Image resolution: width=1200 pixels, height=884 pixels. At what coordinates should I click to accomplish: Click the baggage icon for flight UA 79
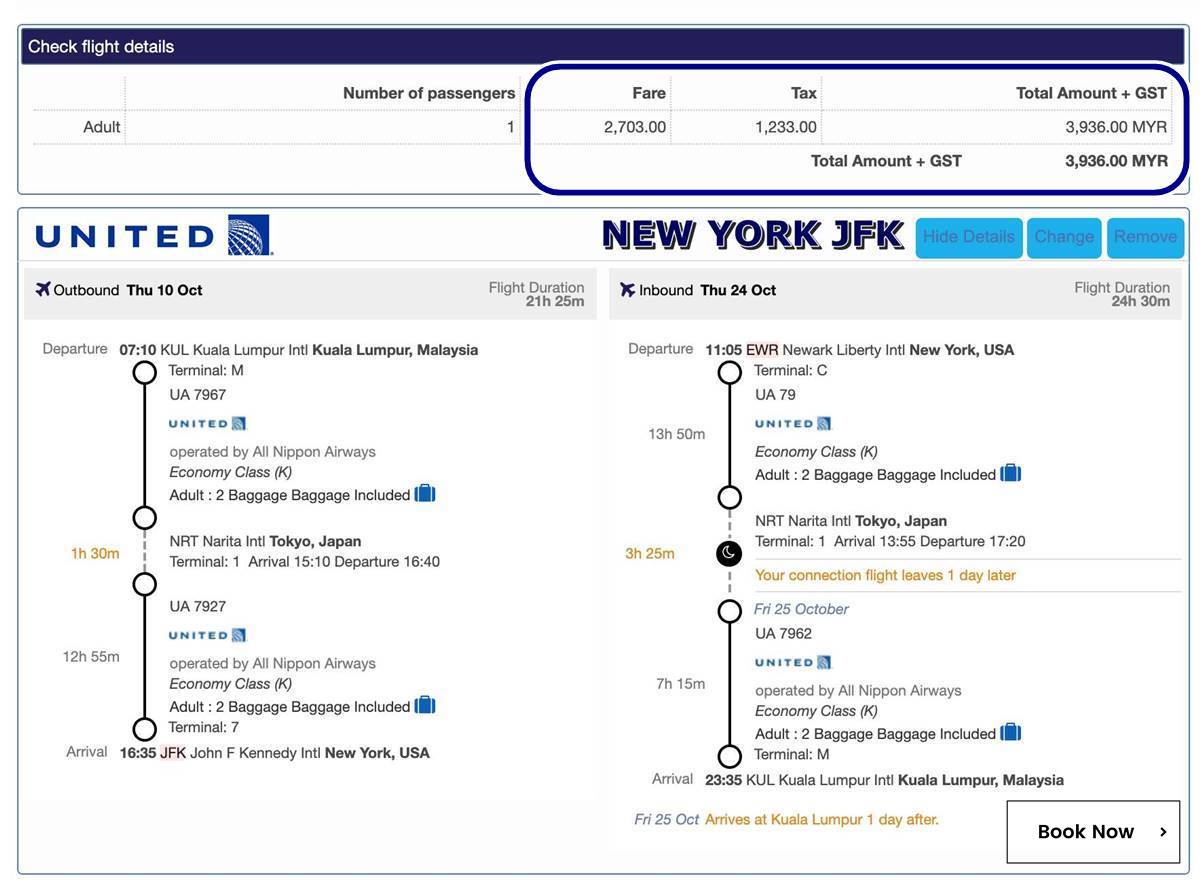(1011, 473)
